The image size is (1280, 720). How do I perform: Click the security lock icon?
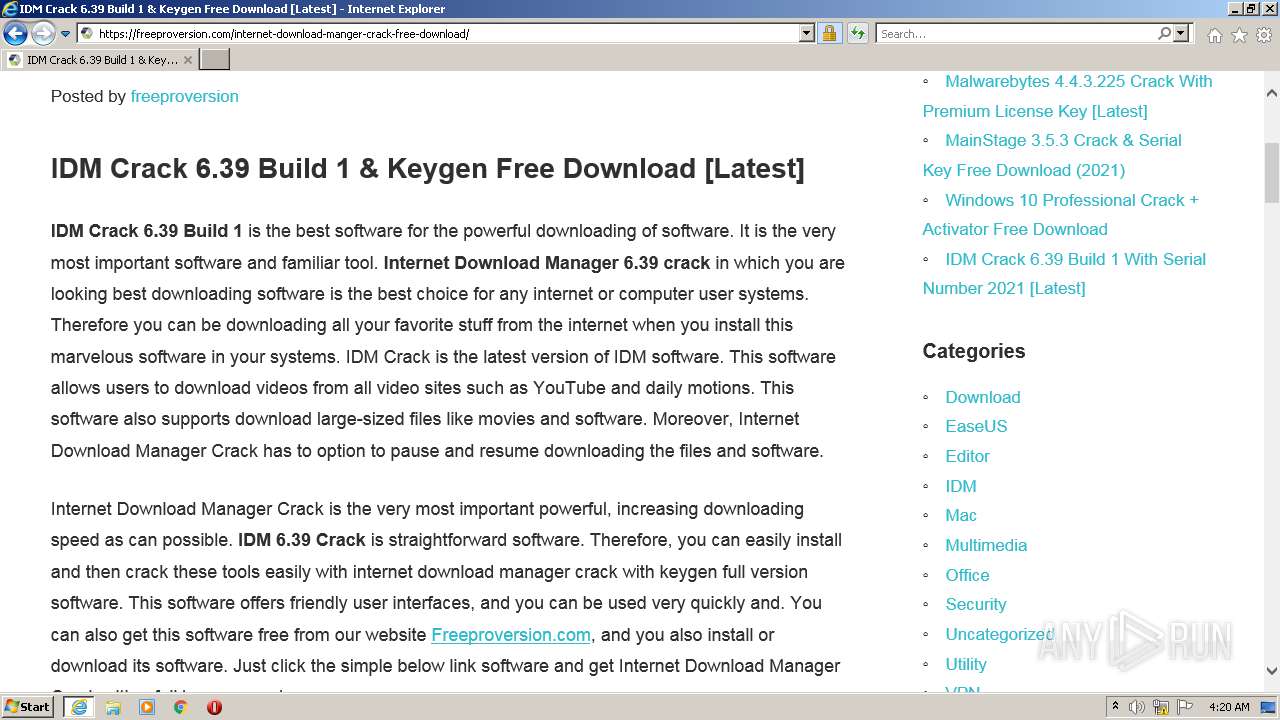point(829,34)
